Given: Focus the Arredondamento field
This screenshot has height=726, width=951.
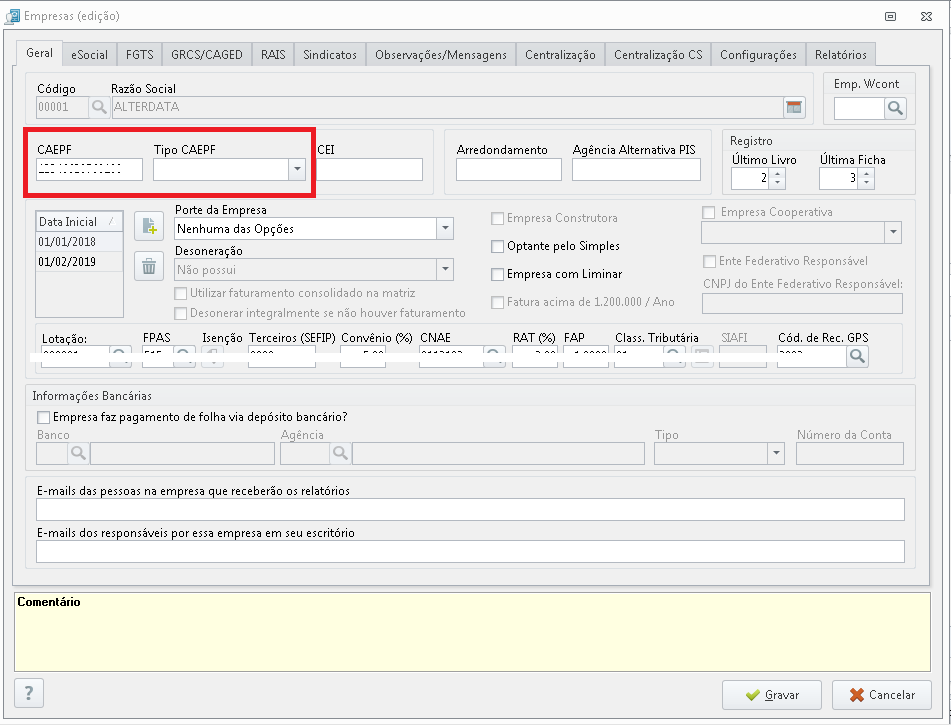Looking at the screenshot, I should [x=509, y=169].
